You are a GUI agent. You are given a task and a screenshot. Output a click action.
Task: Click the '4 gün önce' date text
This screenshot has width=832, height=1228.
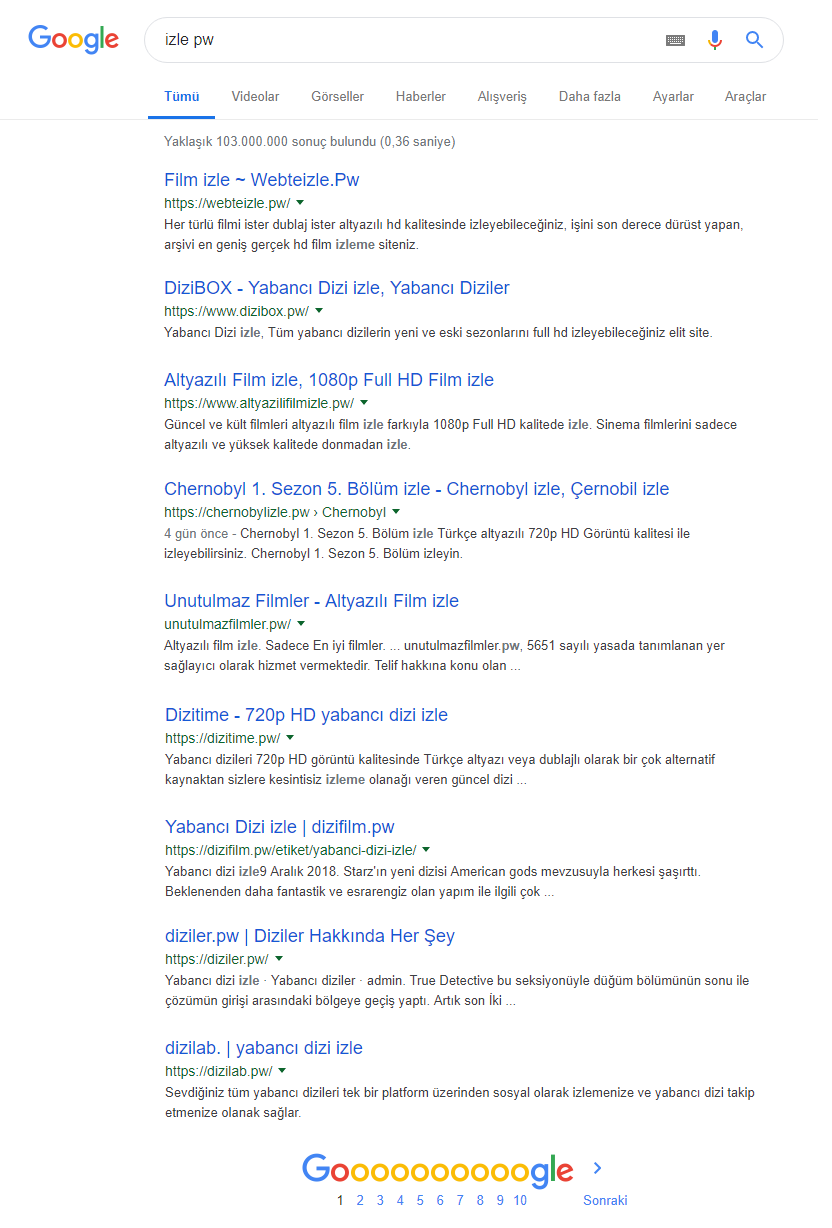[x=197, y=534]
